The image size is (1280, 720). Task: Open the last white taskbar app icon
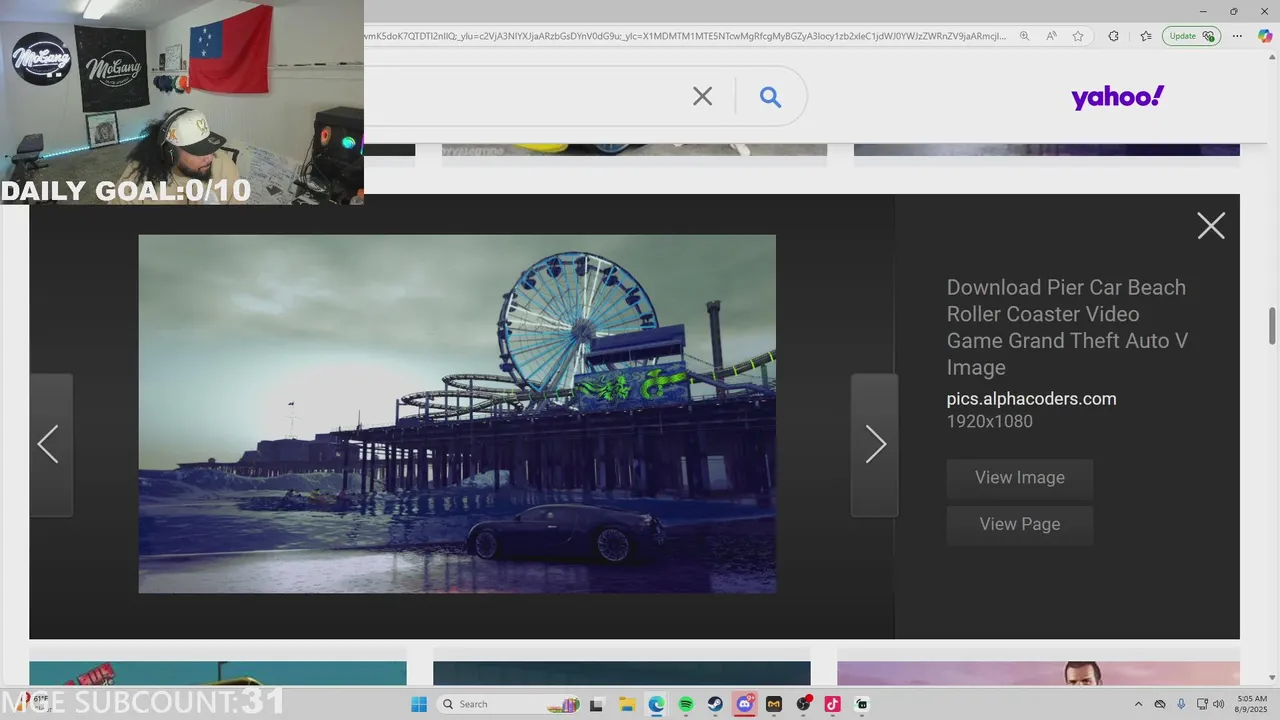(862, 704)
